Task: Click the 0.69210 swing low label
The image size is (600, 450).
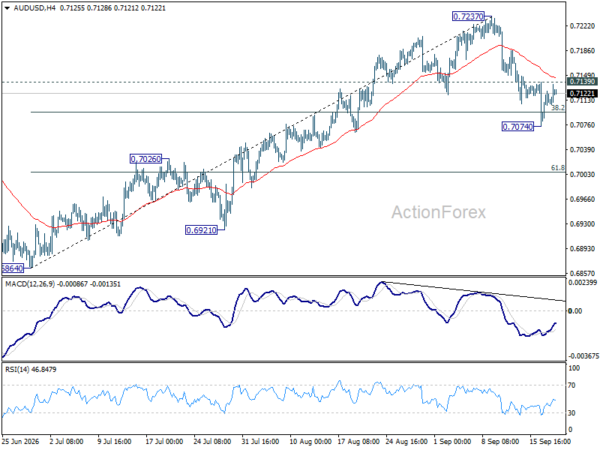Action: pos(201,230)
